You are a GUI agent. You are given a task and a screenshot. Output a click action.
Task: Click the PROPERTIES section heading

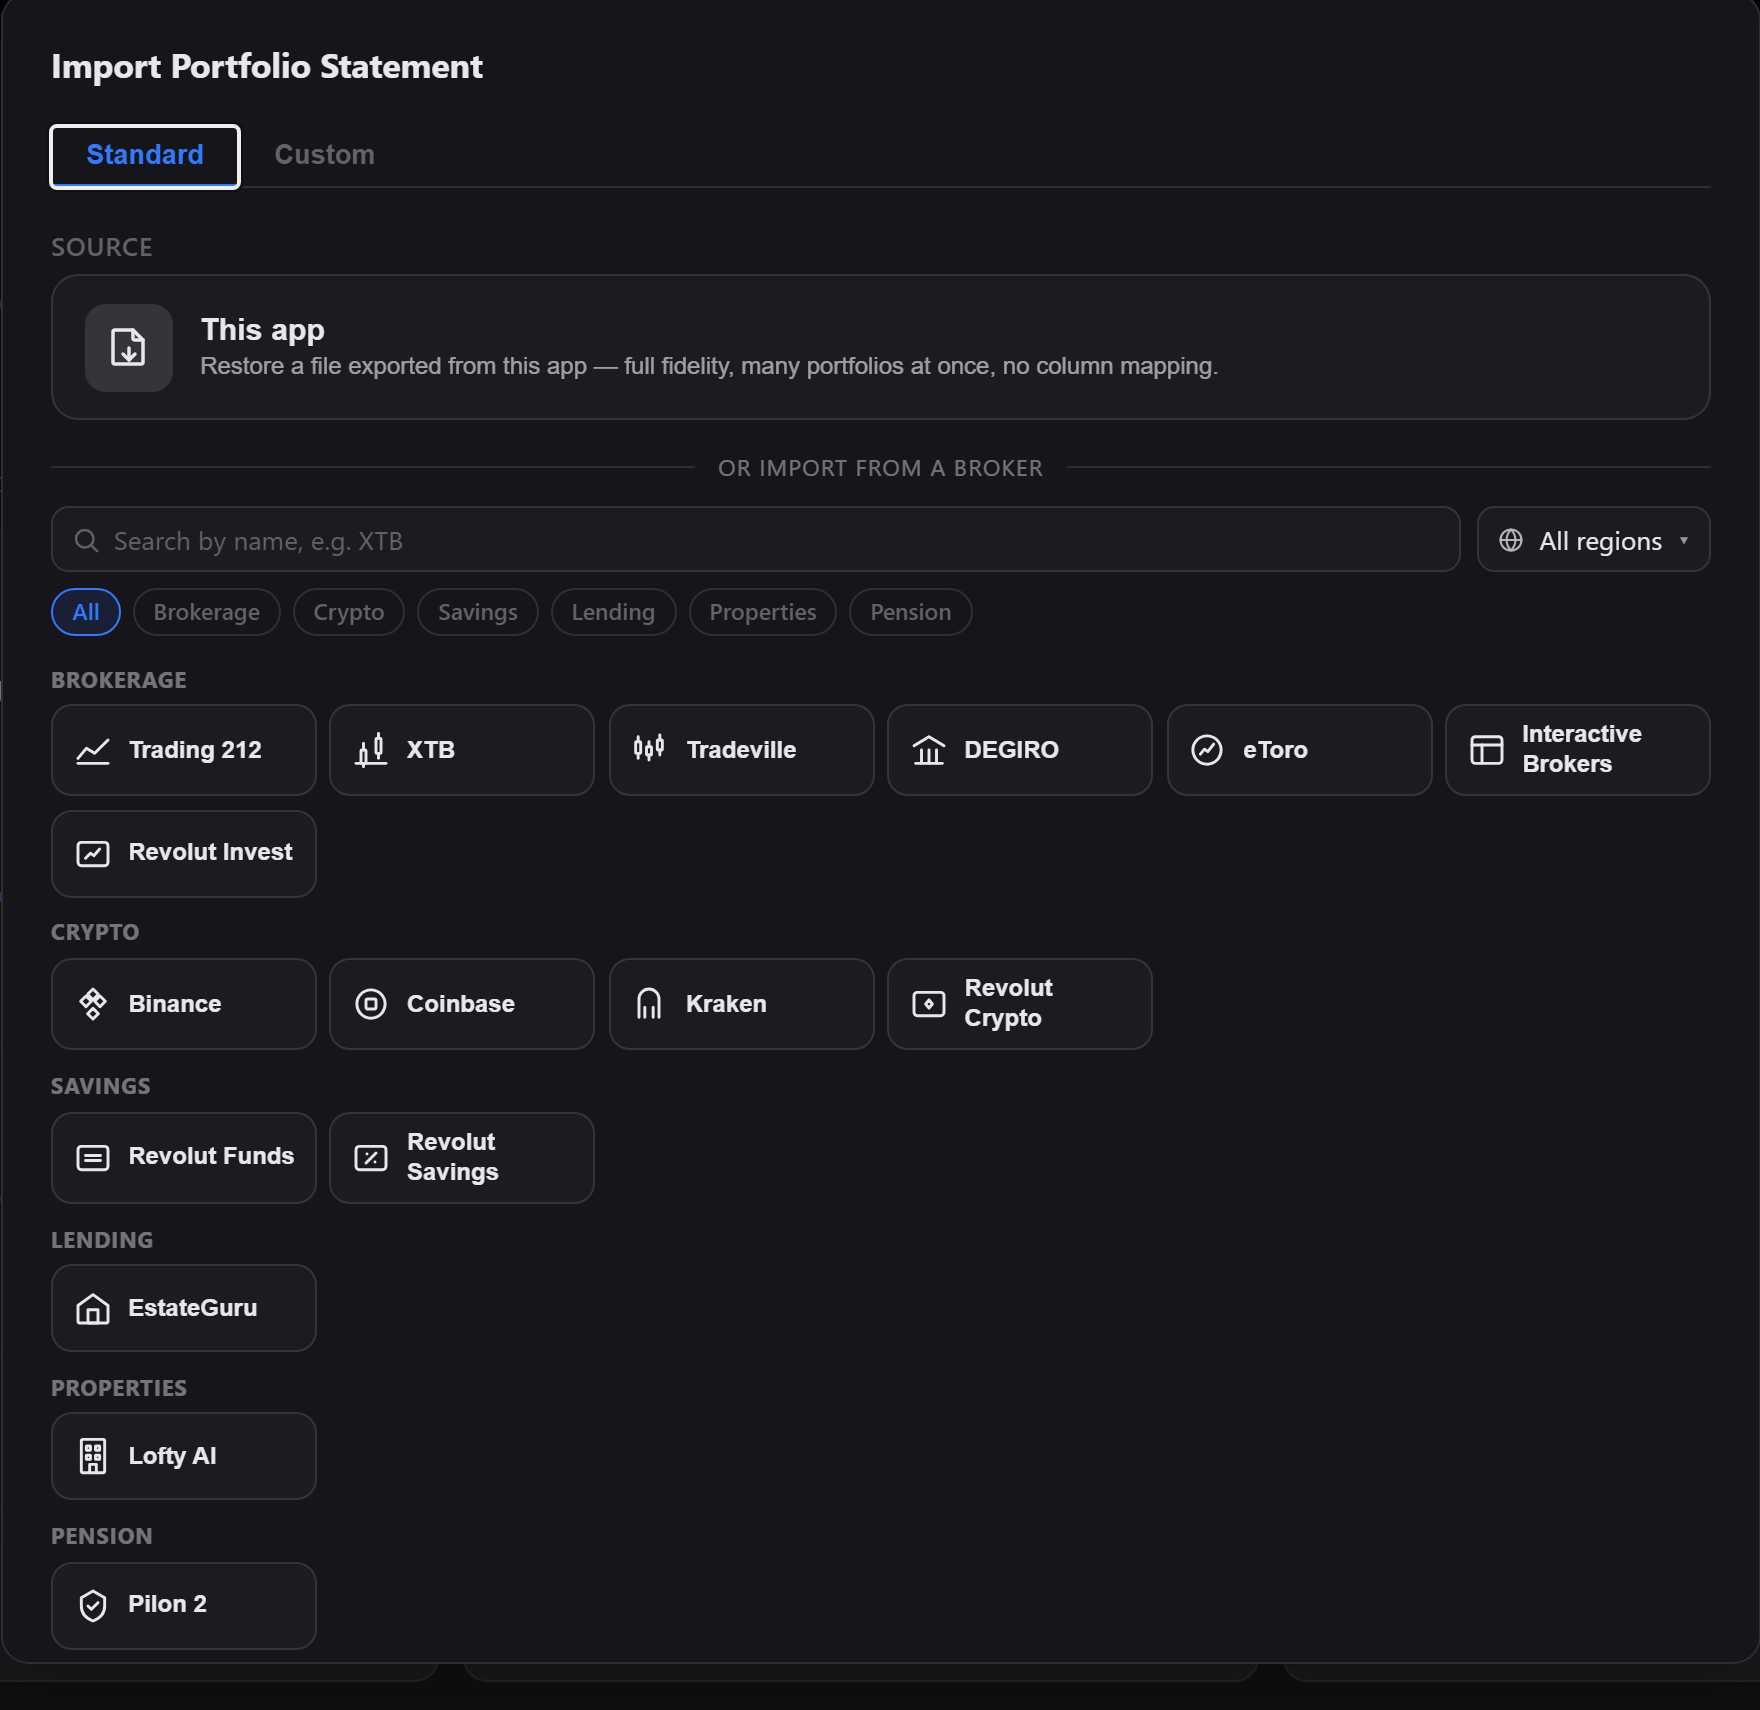click(x=119, y=1388)
